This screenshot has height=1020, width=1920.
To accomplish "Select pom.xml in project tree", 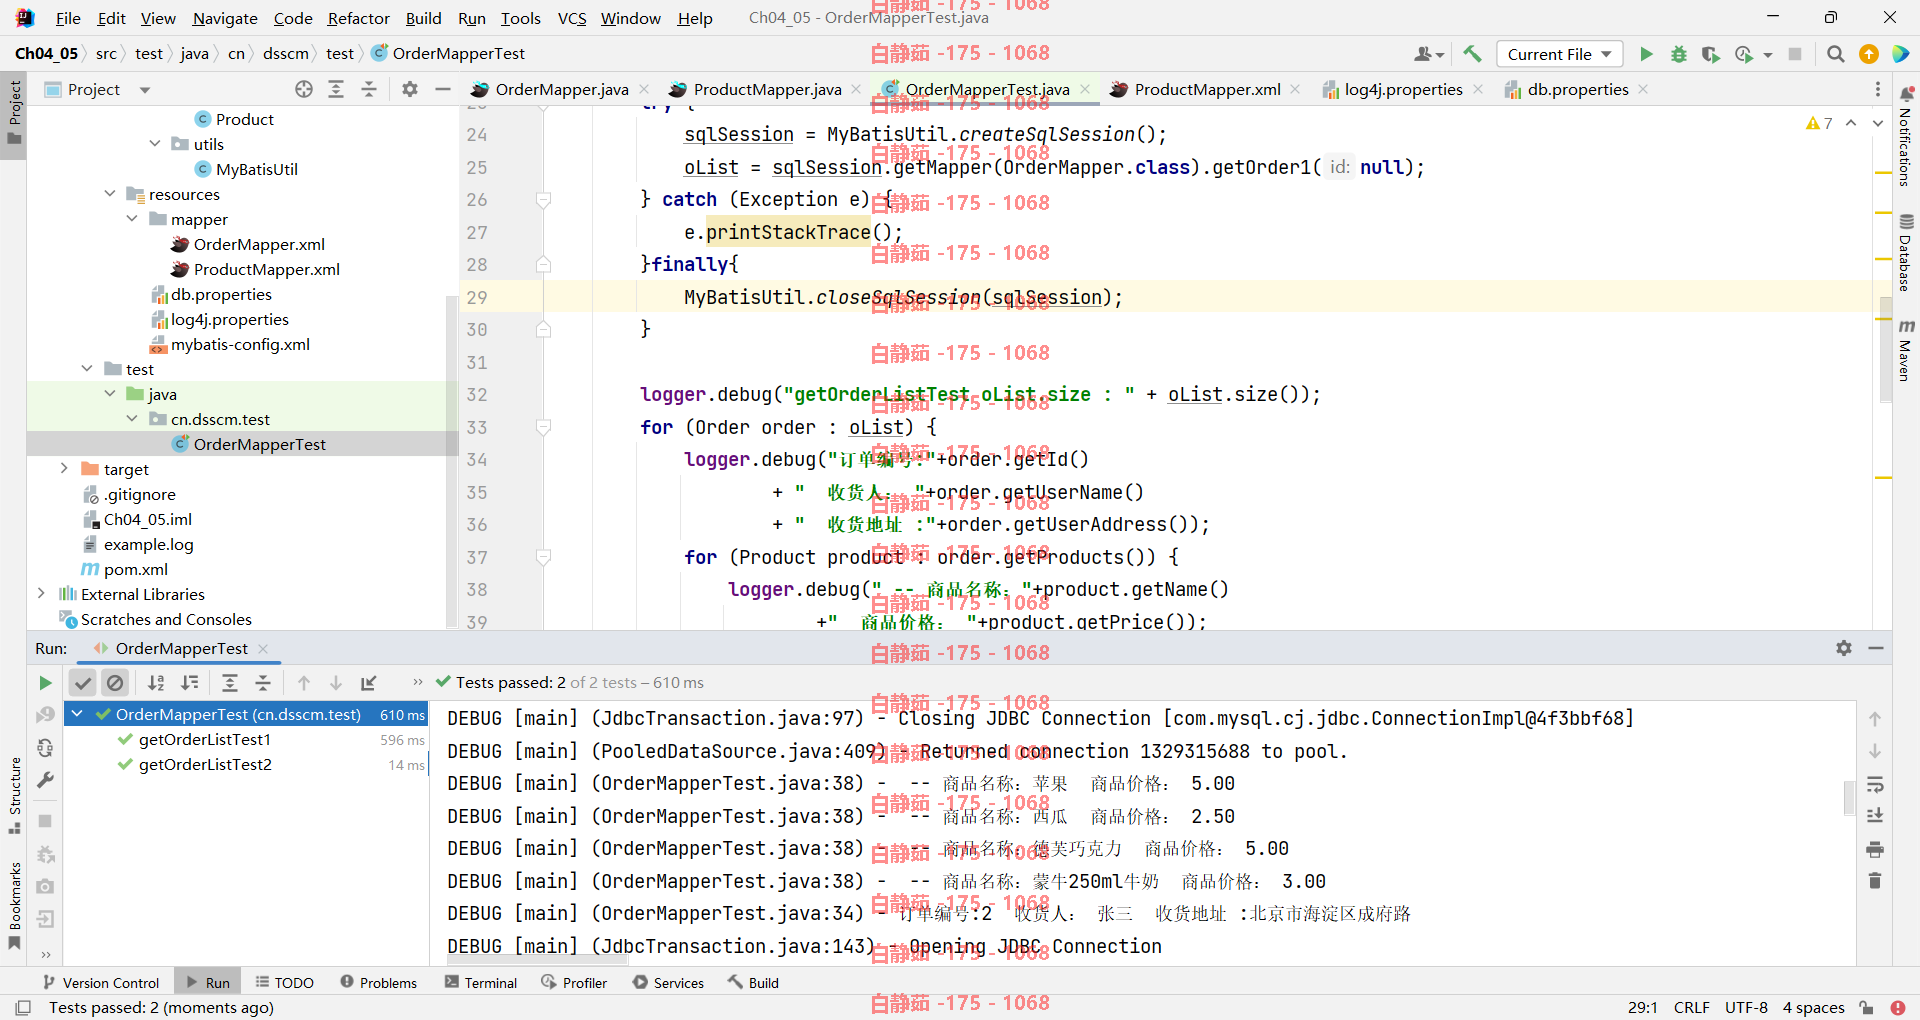I will [136, 569].
